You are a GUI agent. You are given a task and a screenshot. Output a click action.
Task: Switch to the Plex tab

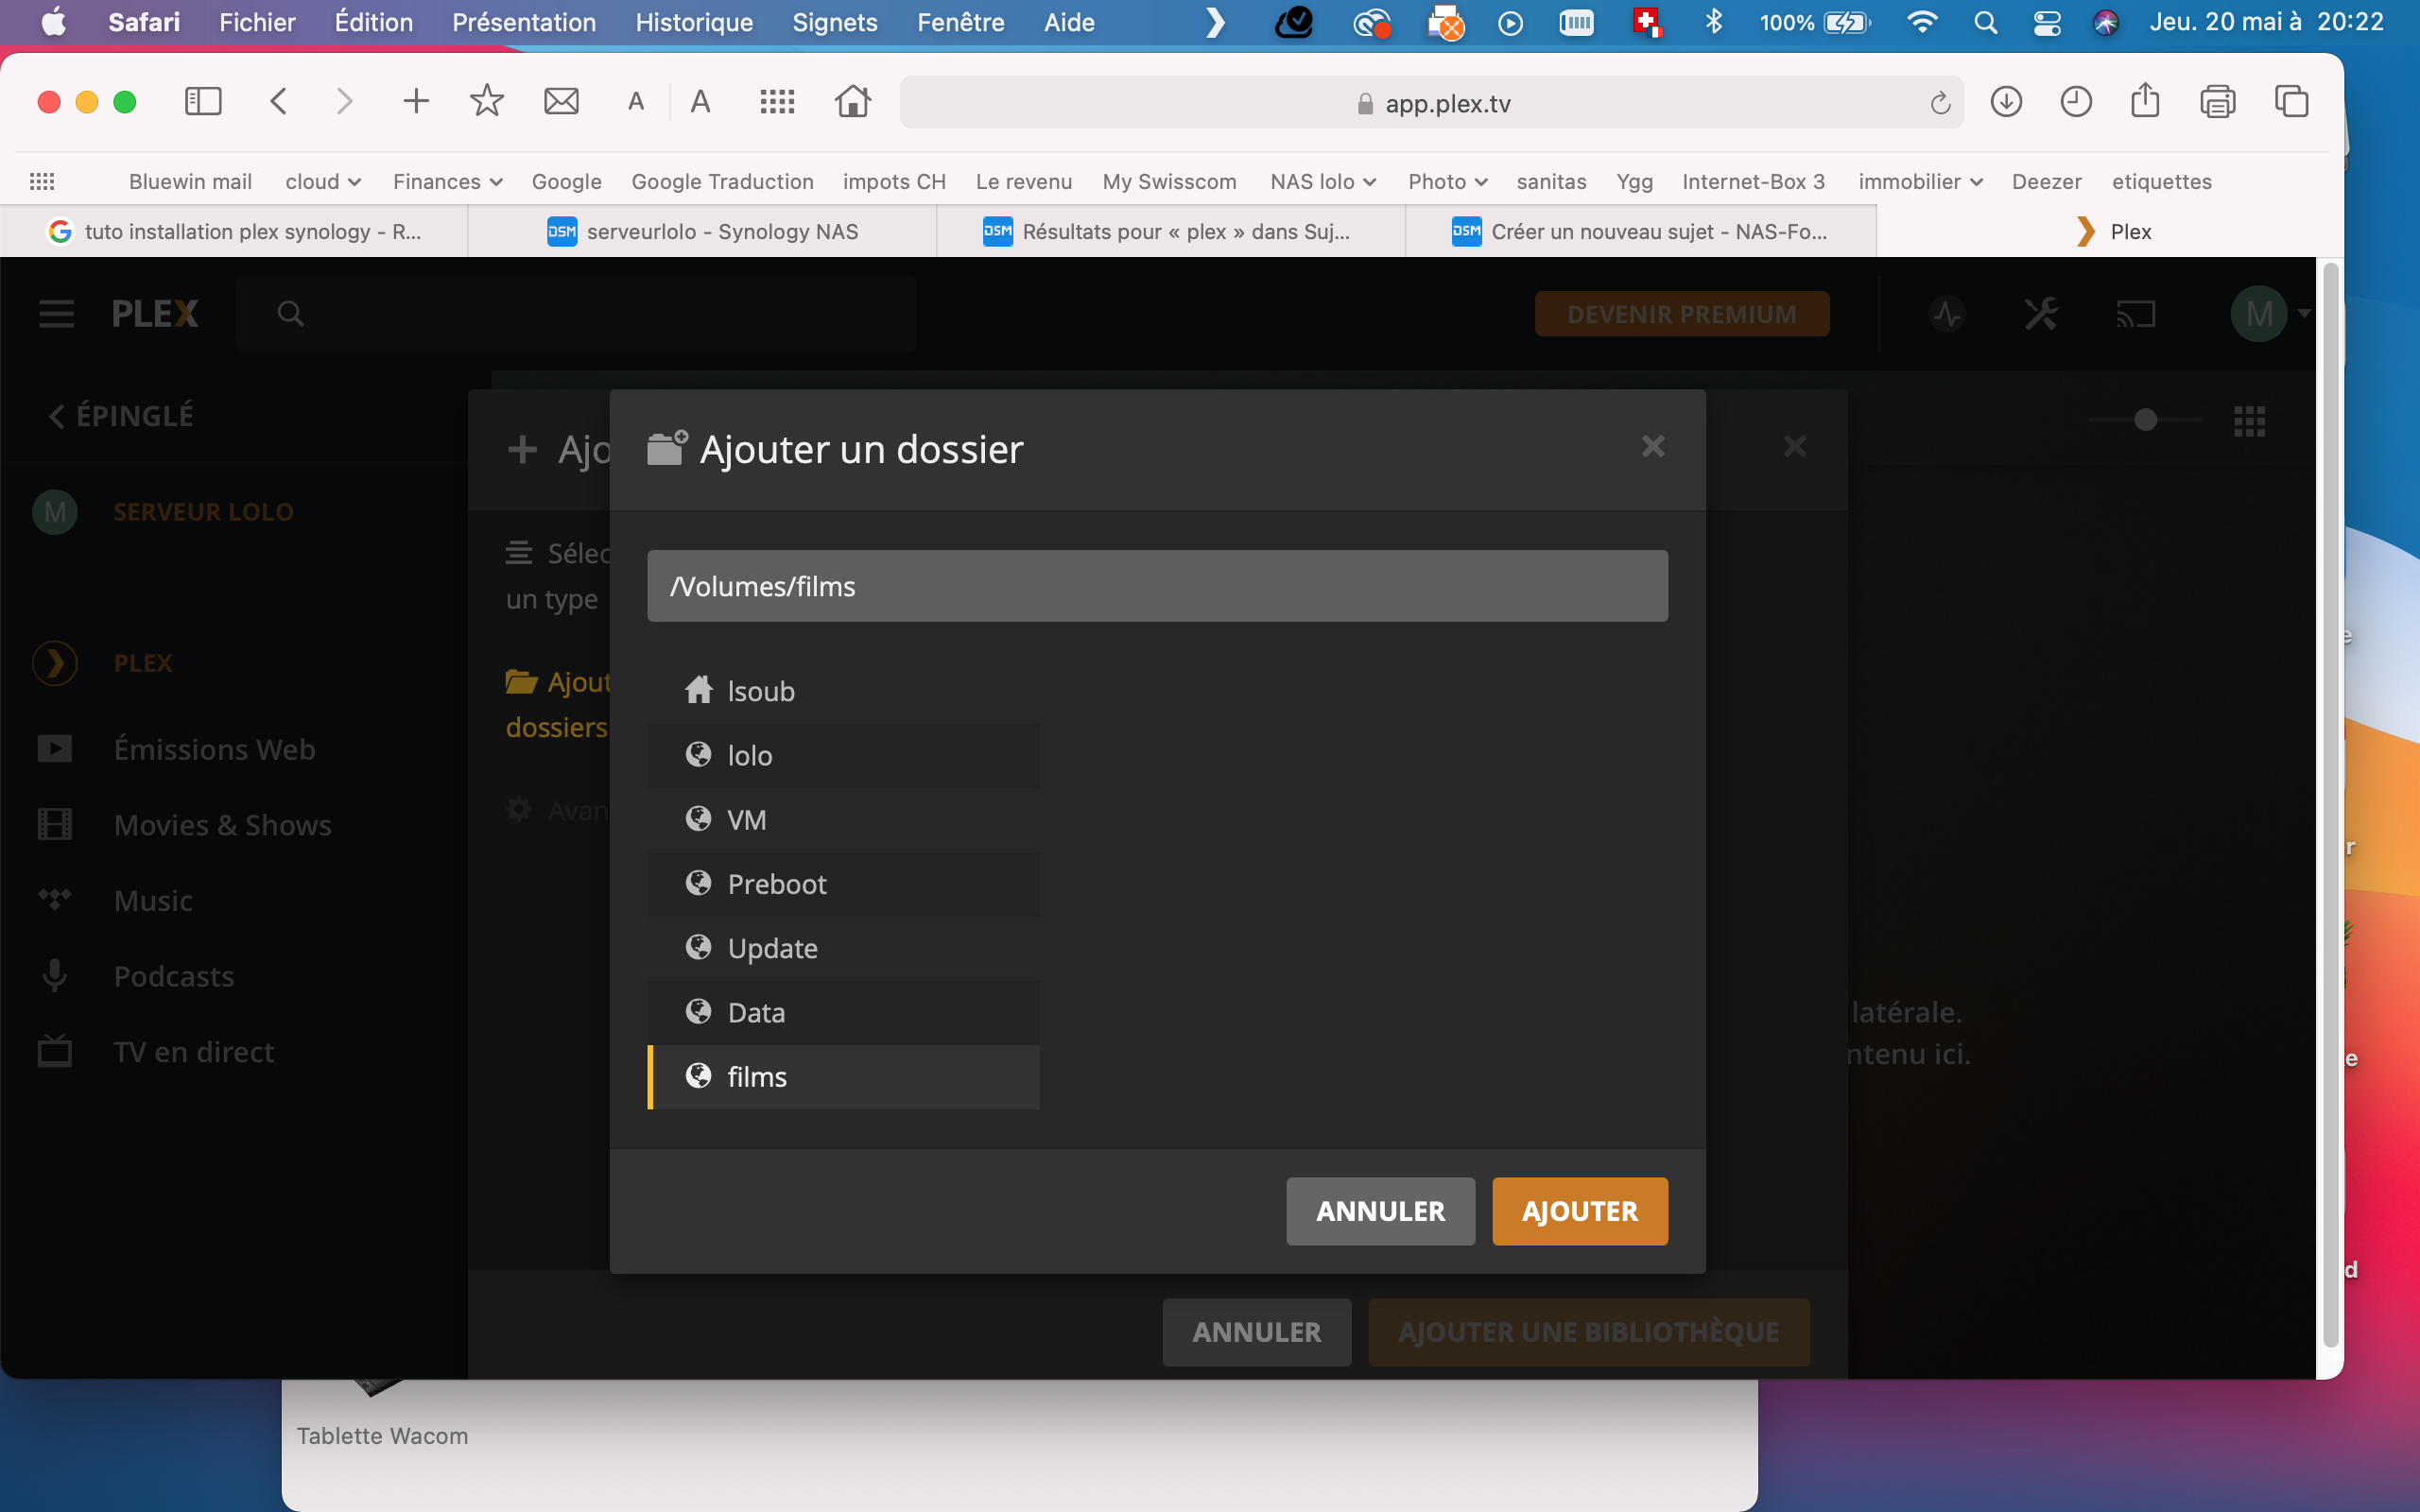click(2110, 231)
